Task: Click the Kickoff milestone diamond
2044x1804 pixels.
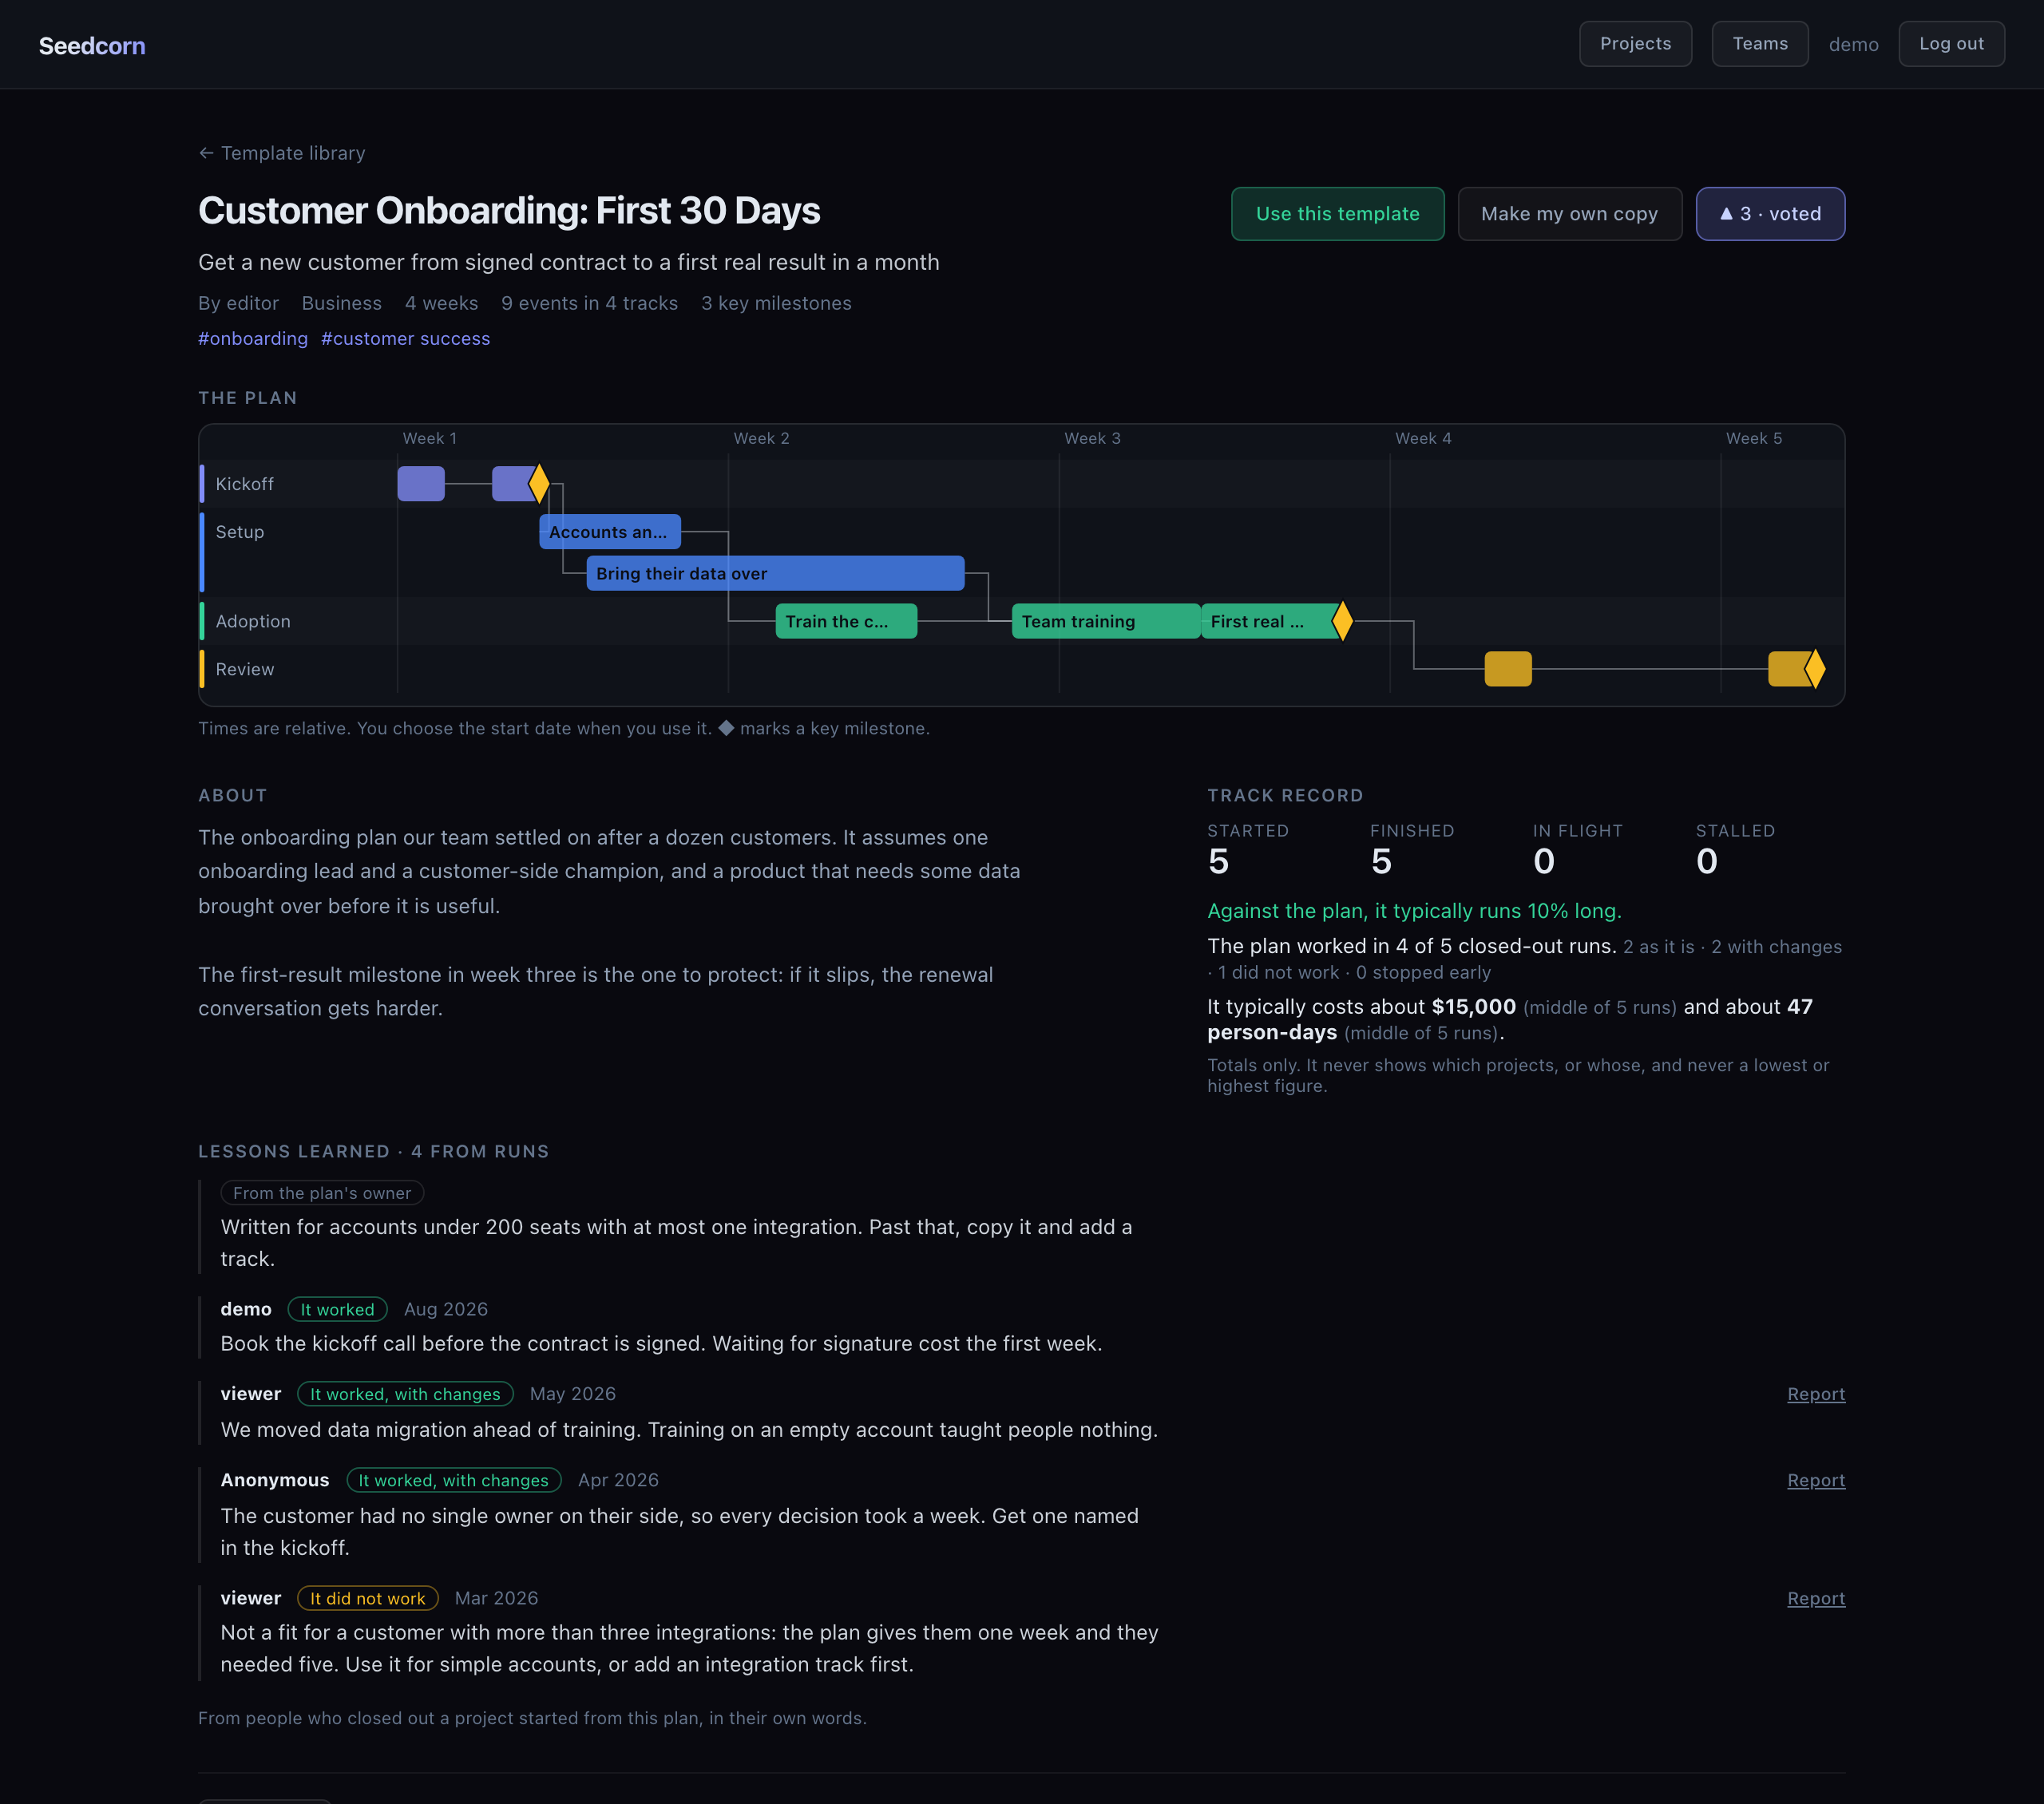Action: (539, 484)
